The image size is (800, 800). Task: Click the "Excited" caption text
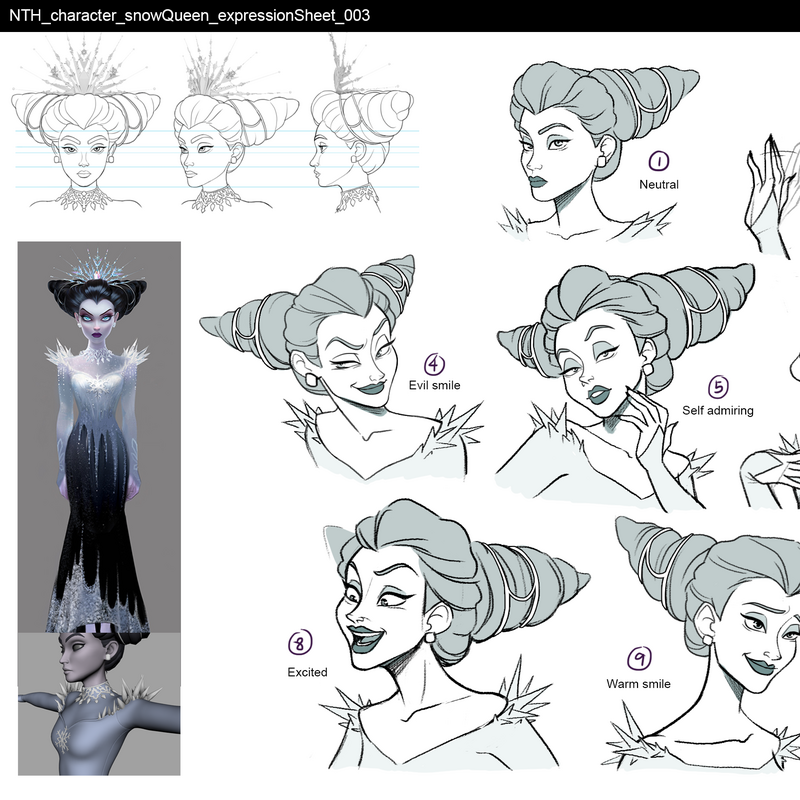click(x=307, y=672)
